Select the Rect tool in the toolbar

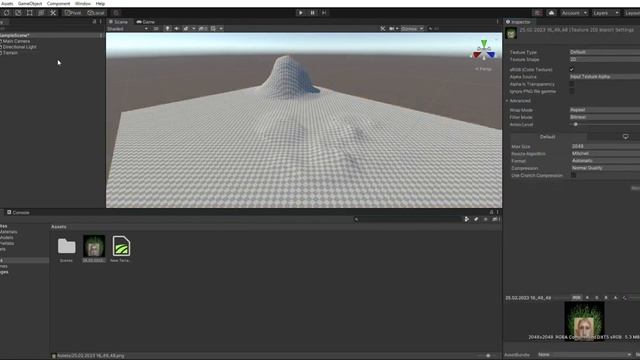29,13
